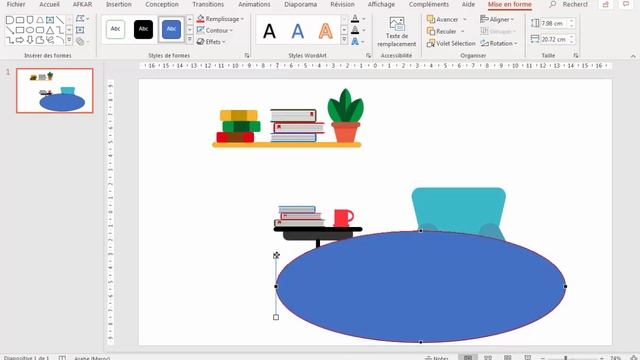
Task: Select the freeform scribble shape
Action: pos(50,40)
